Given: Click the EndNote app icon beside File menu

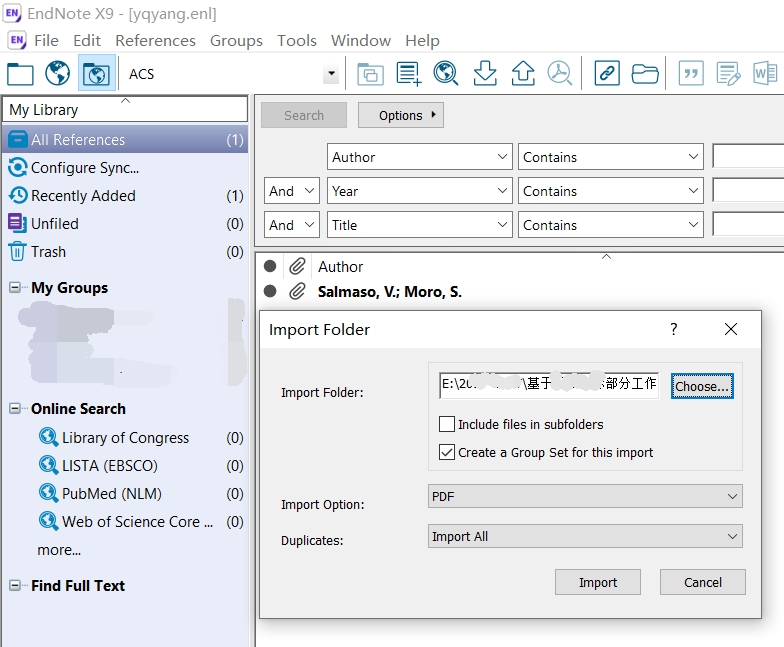Looking at the screenshot, I should 17,40.
